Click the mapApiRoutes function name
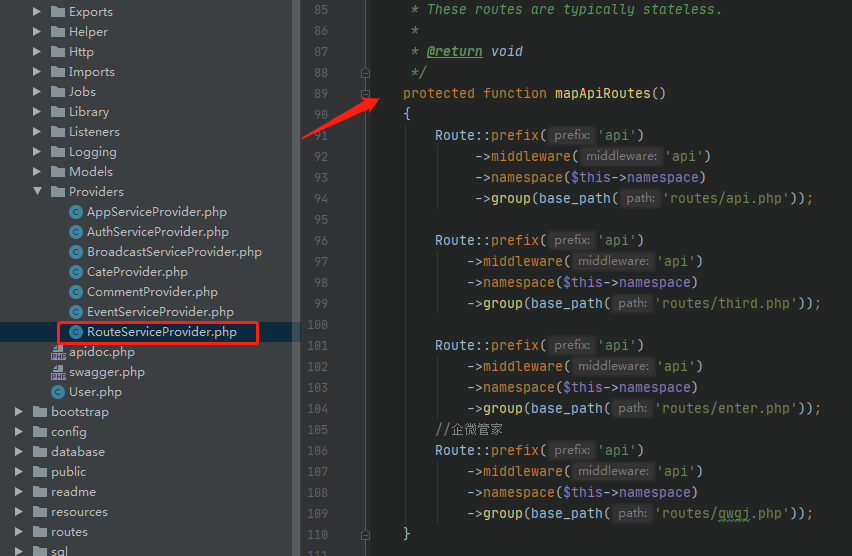This screenshot has width=852, height=556. pyautogui.click(x=602, y=94)
